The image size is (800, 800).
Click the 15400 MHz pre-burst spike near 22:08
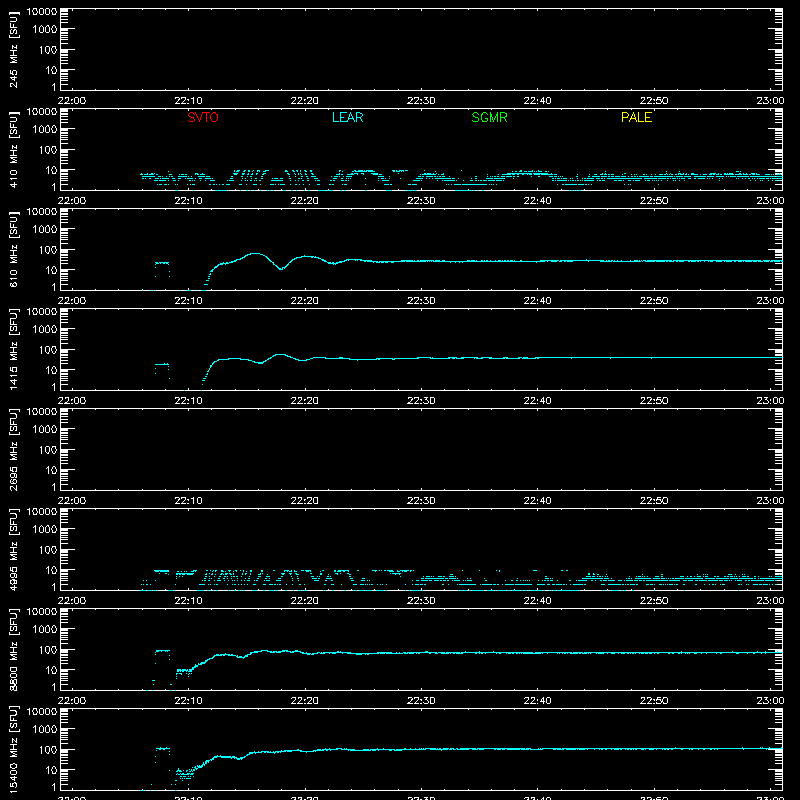162,749
